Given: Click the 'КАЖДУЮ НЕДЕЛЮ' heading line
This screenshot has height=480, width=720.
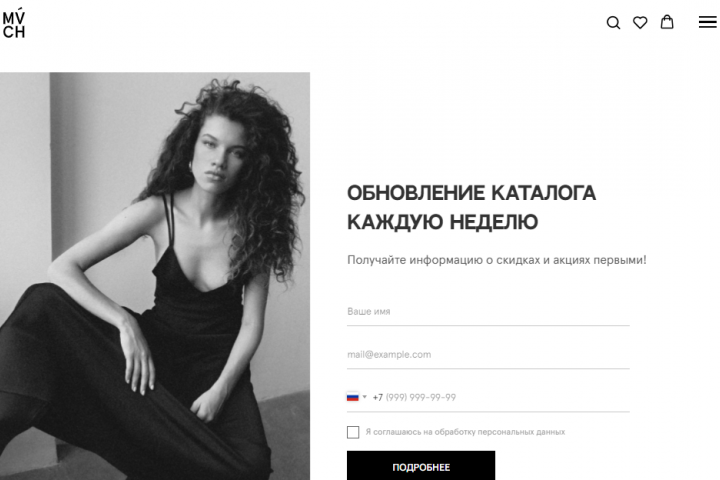Looking at the screenshot, I should pyautogui.click(x=442, y=222).
